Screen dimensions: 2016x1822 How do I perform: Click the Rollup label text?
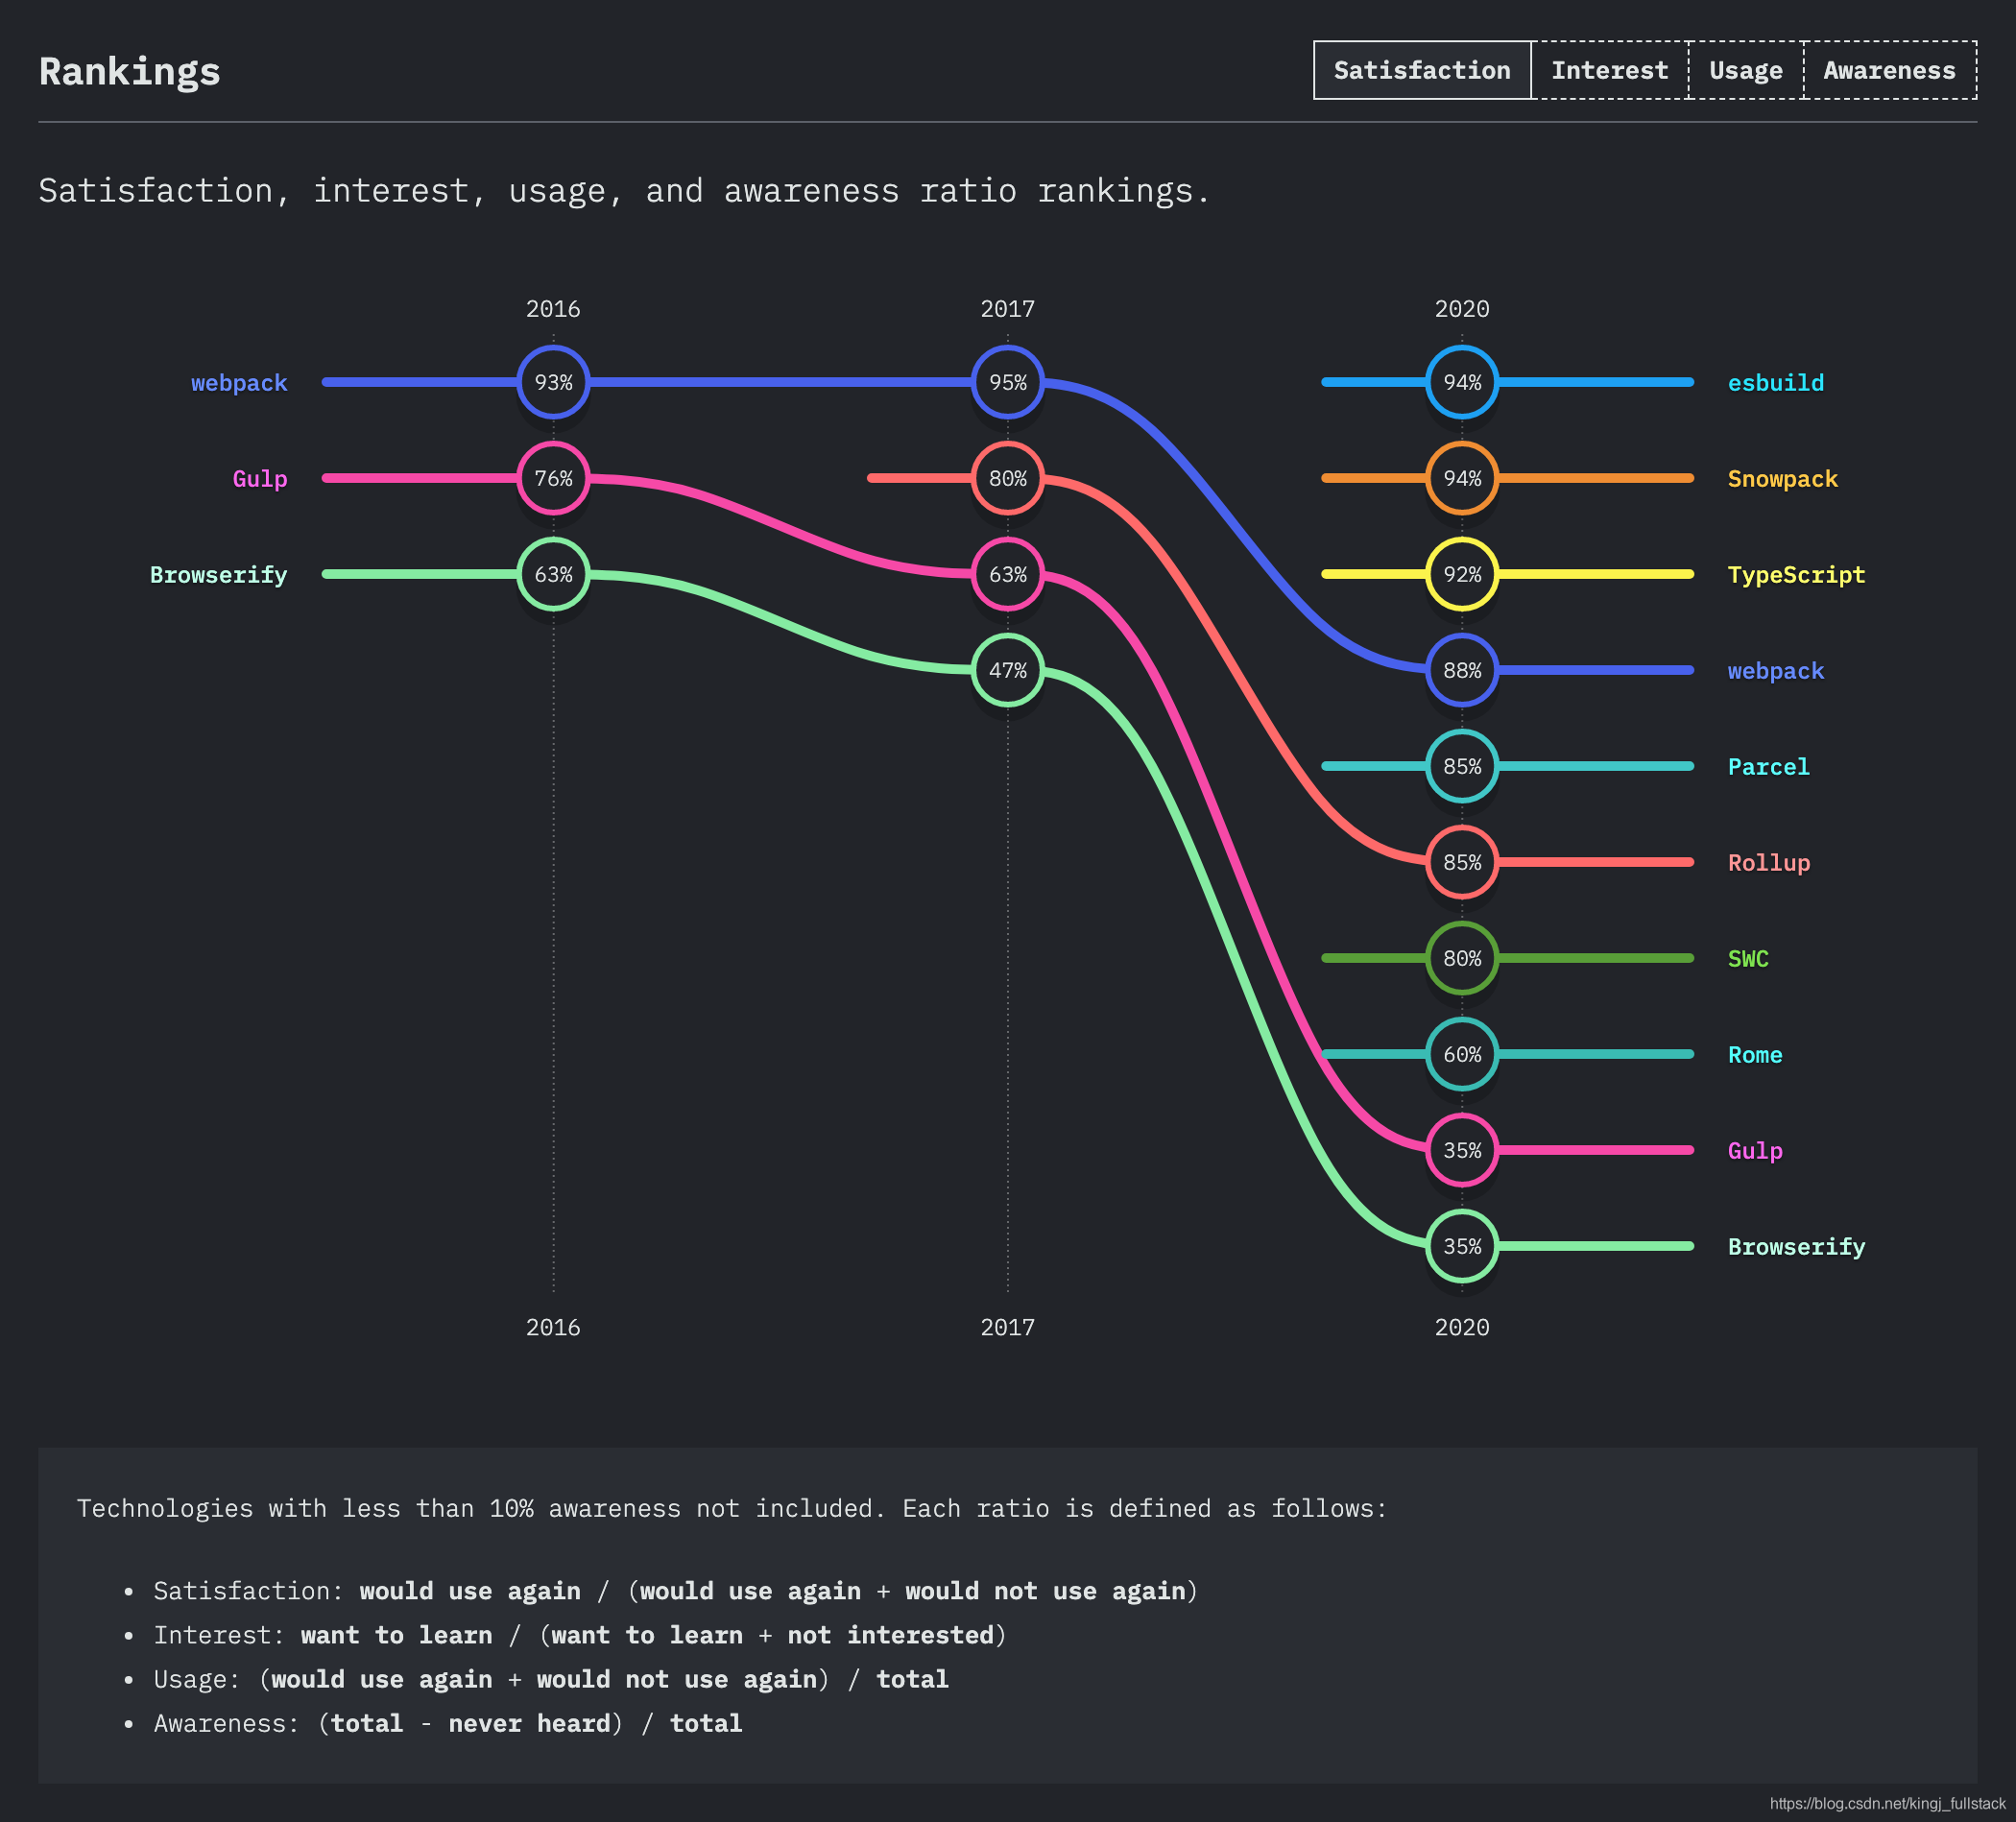1768,863
